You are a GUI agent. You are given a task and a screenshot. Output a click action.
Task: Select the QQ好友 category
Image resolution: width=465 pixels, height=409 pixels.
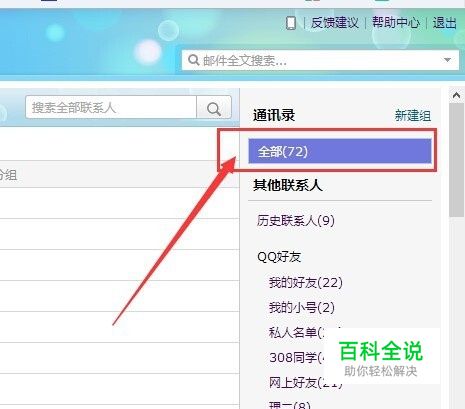(279, 257)
